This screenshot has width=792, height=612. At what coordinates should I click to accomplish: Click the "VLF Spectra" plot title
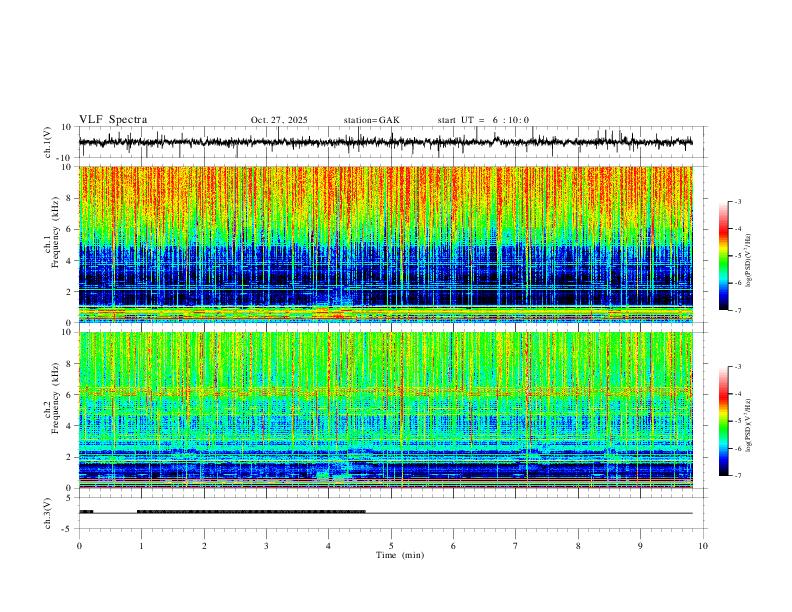pyautogui.click(x=113, y=120)
